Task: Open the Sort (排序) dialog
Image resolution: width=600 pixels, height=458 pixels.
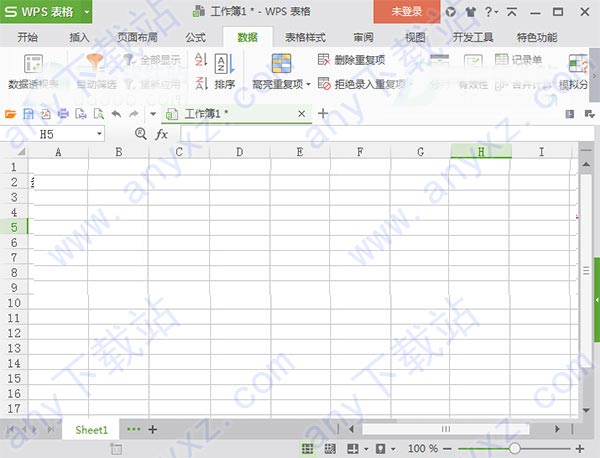Action: click(224, 72)
